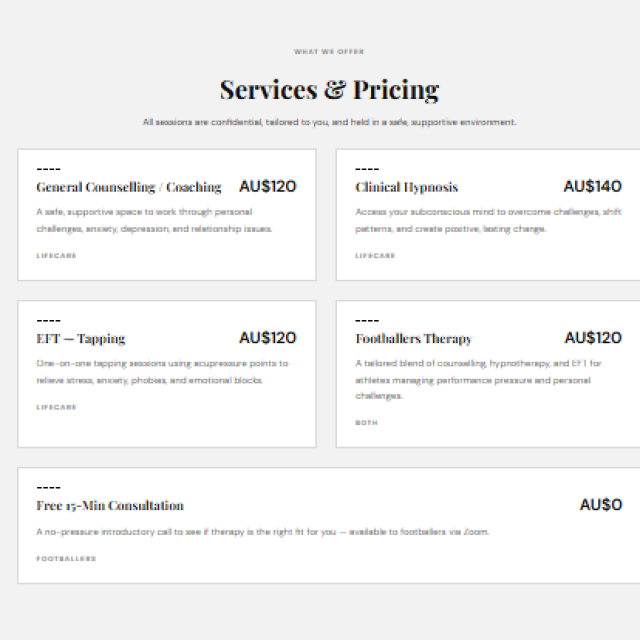Image resolution: width=640 pixels, height=640 pixels.
Task: Open the Clinical Hypnosis service title
Action: tap(406, 187)
